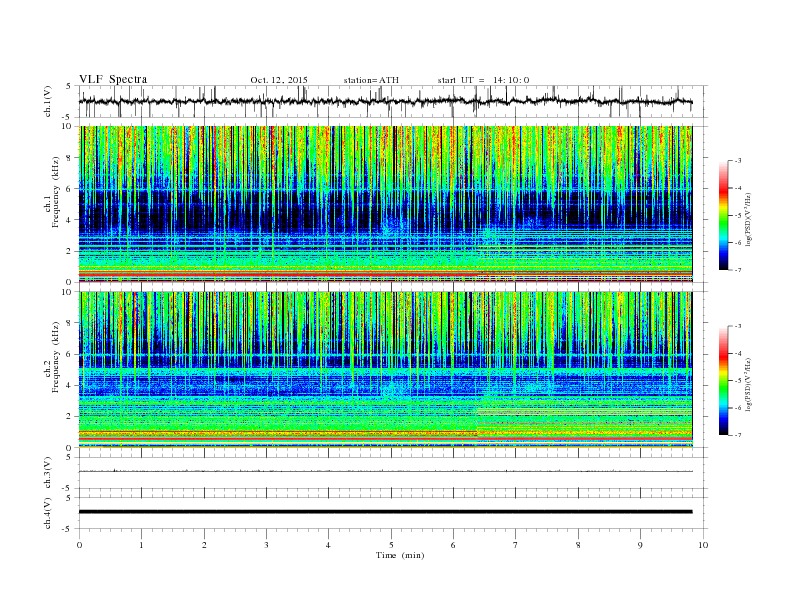The height and width of the screenshot is (612, 792).
Task: Click the ch.2 spectrogram plot area
Action: [385, 370]
